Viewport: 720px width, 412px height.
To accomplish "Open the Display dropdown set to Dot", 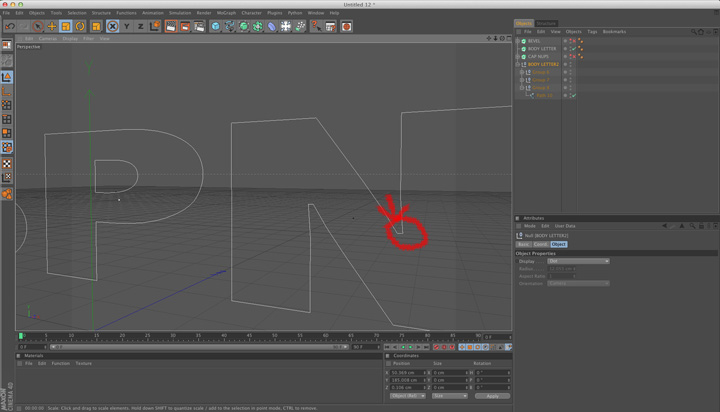I will click(x=577, y=261).
